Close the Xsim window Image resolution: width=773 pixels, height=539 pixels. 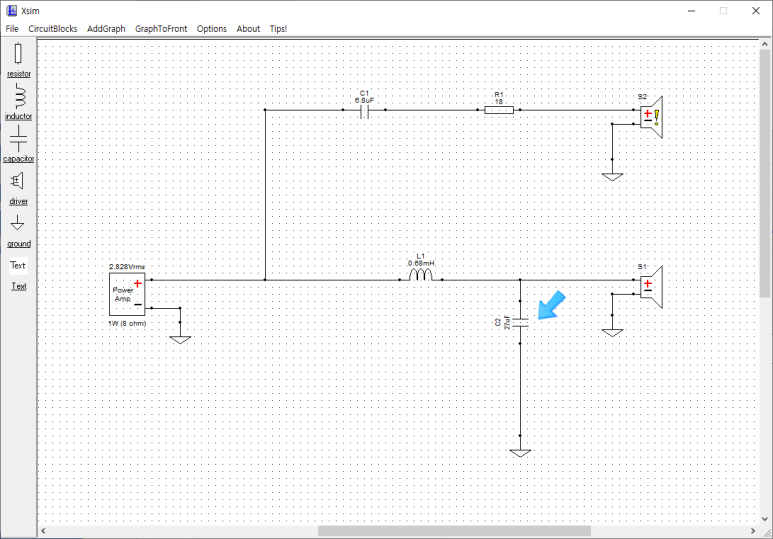coord(756,11)
